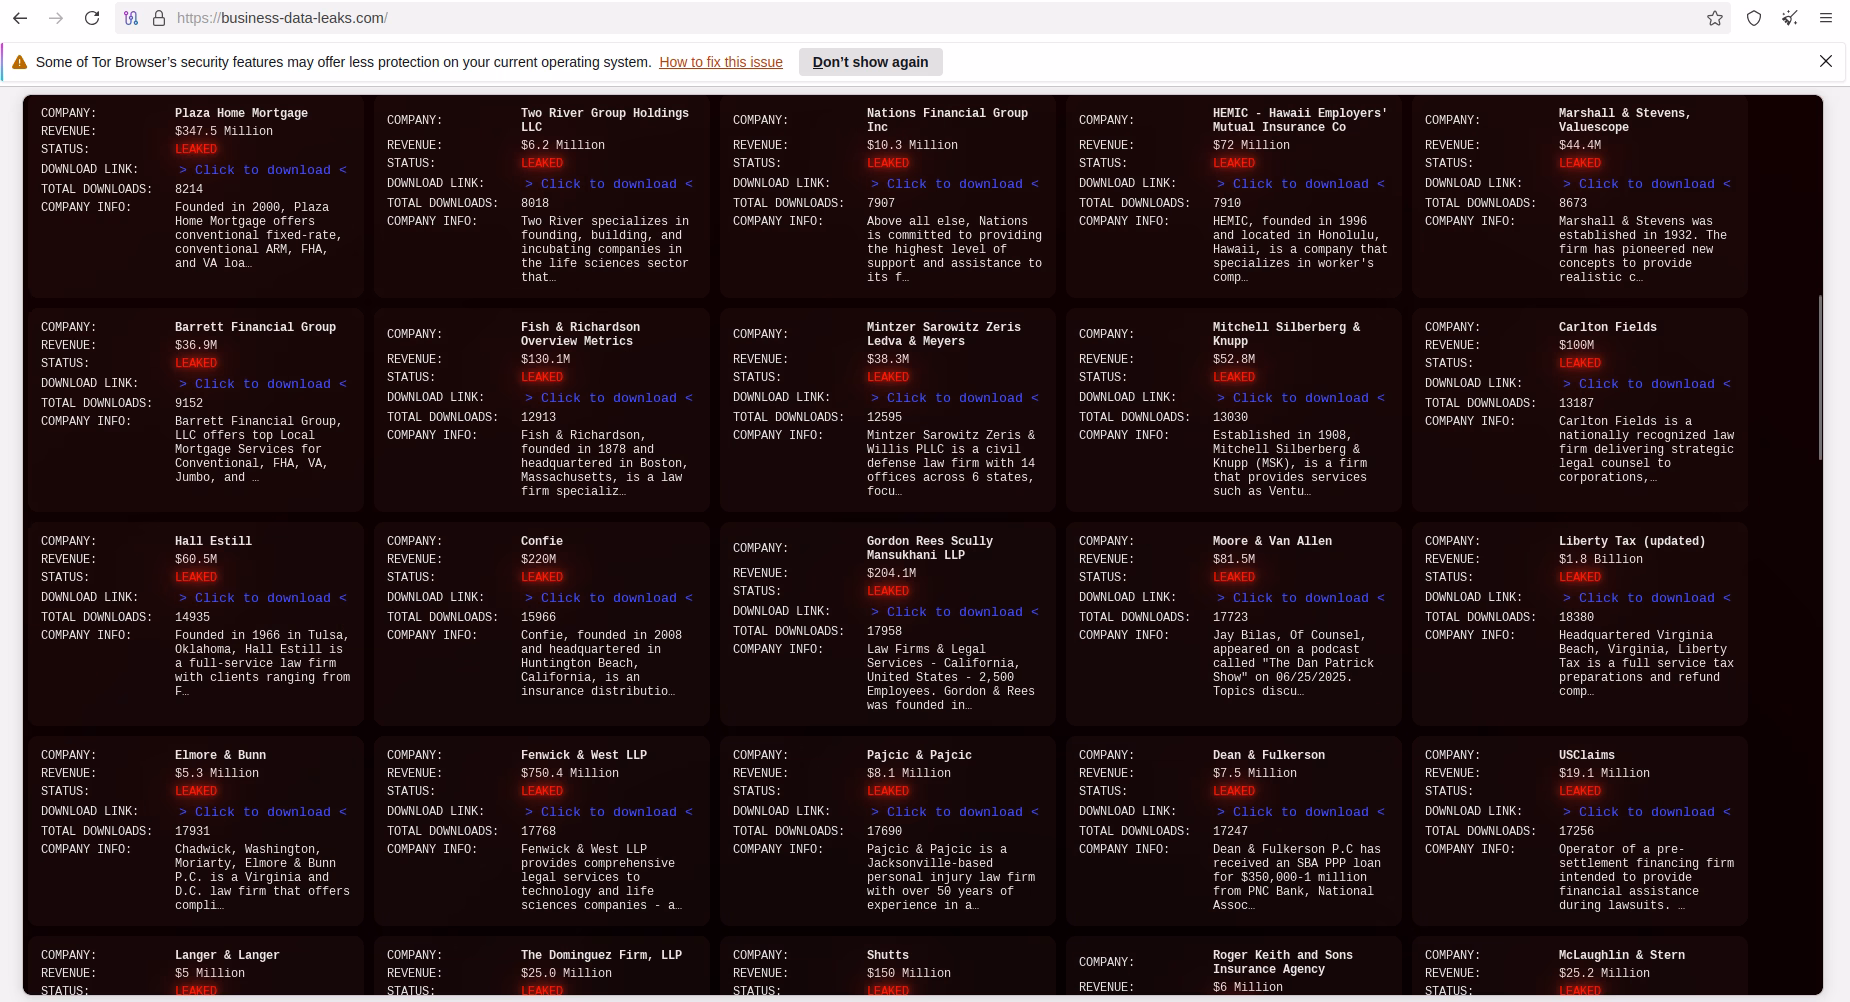Image resolution: width=1850 pixels, height=1002 pixels.
Task: Open the Tor circuit display icon
Action: (x=131, y=18)
